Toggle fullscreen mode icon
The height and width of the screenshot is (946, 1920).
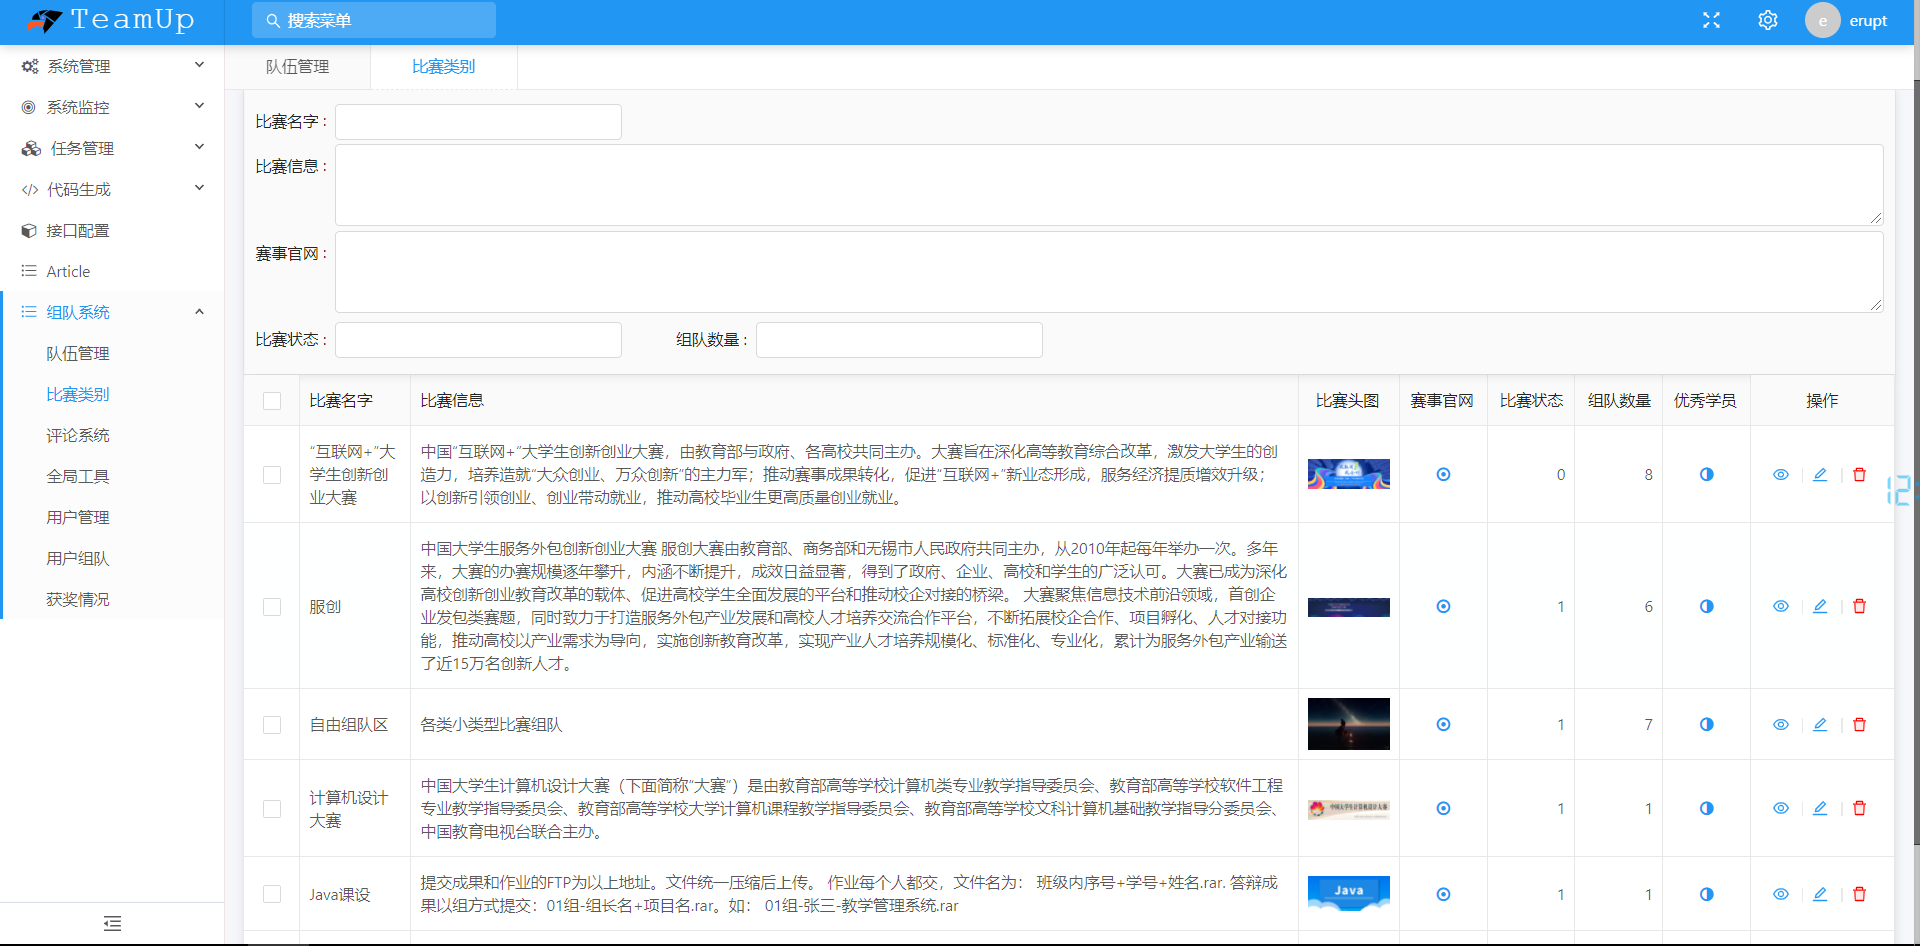click(1711, 20)
